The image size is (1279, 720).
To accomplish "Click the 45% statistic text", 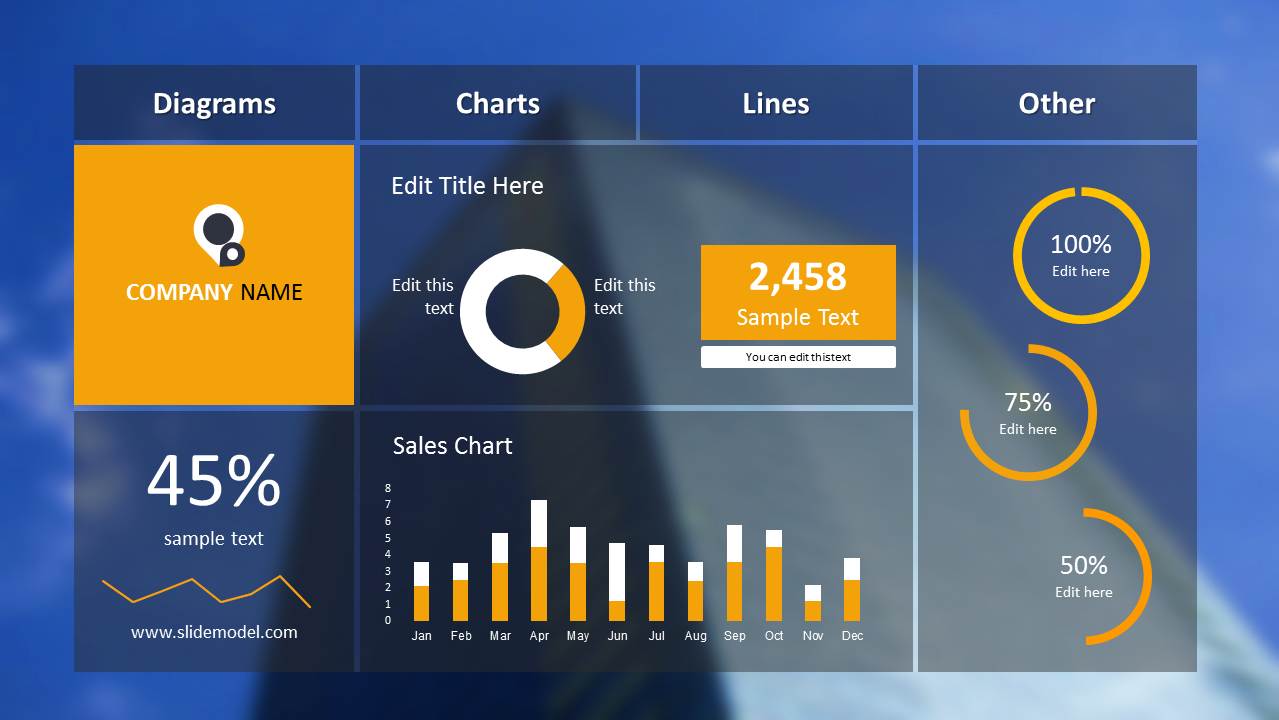I will [x=214, y=482].
